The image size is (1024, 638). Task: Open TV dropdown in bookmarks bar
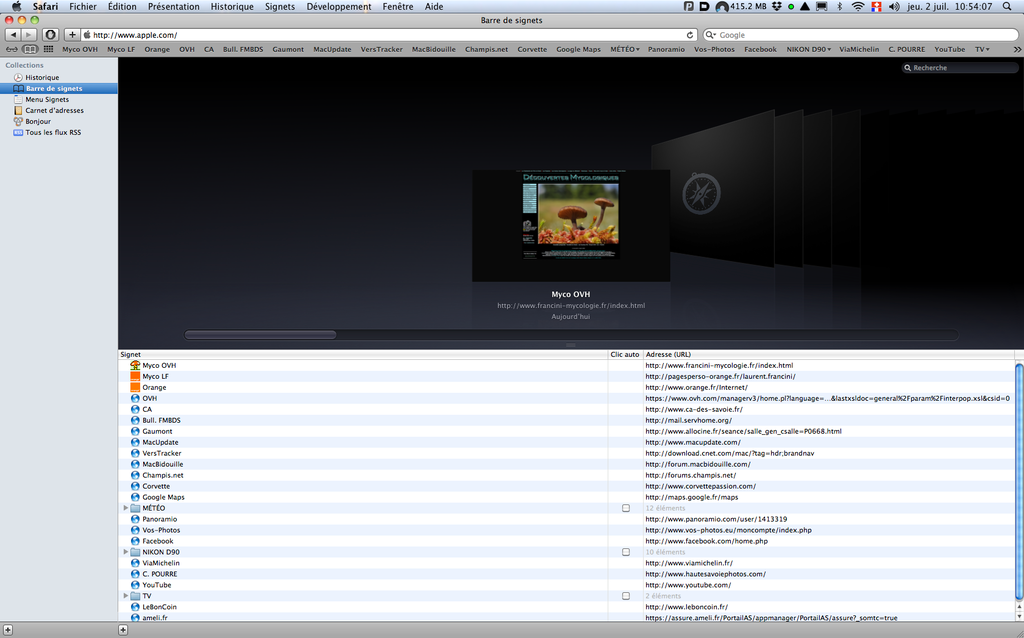(x=982, y=49)
